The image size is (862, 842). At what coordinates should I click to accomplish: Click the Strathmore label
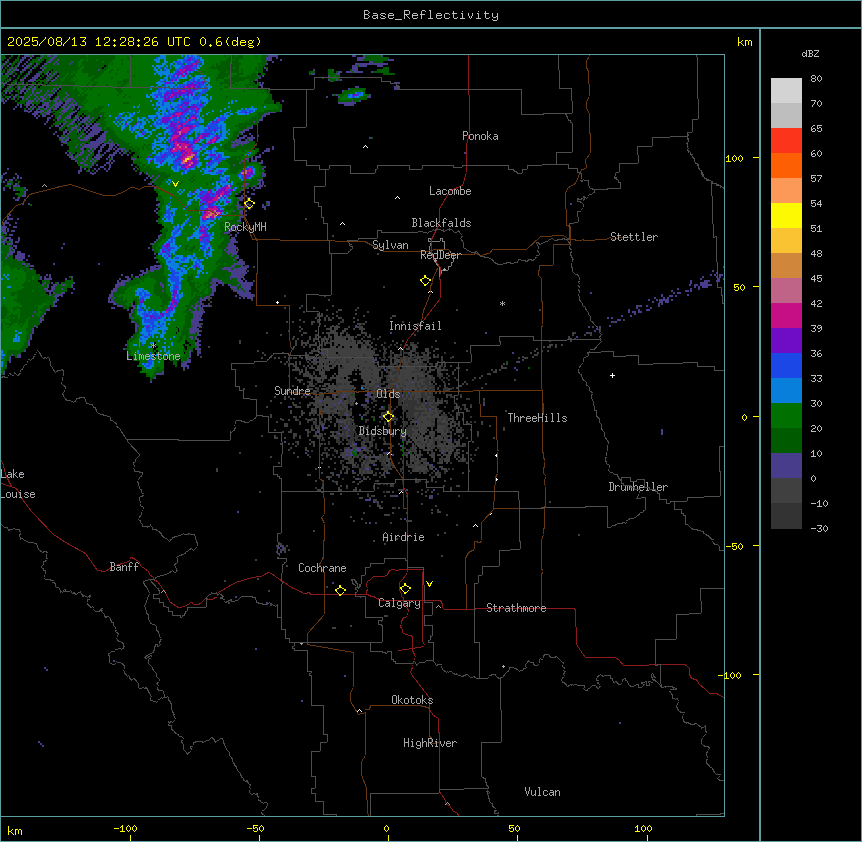(516, 608)
